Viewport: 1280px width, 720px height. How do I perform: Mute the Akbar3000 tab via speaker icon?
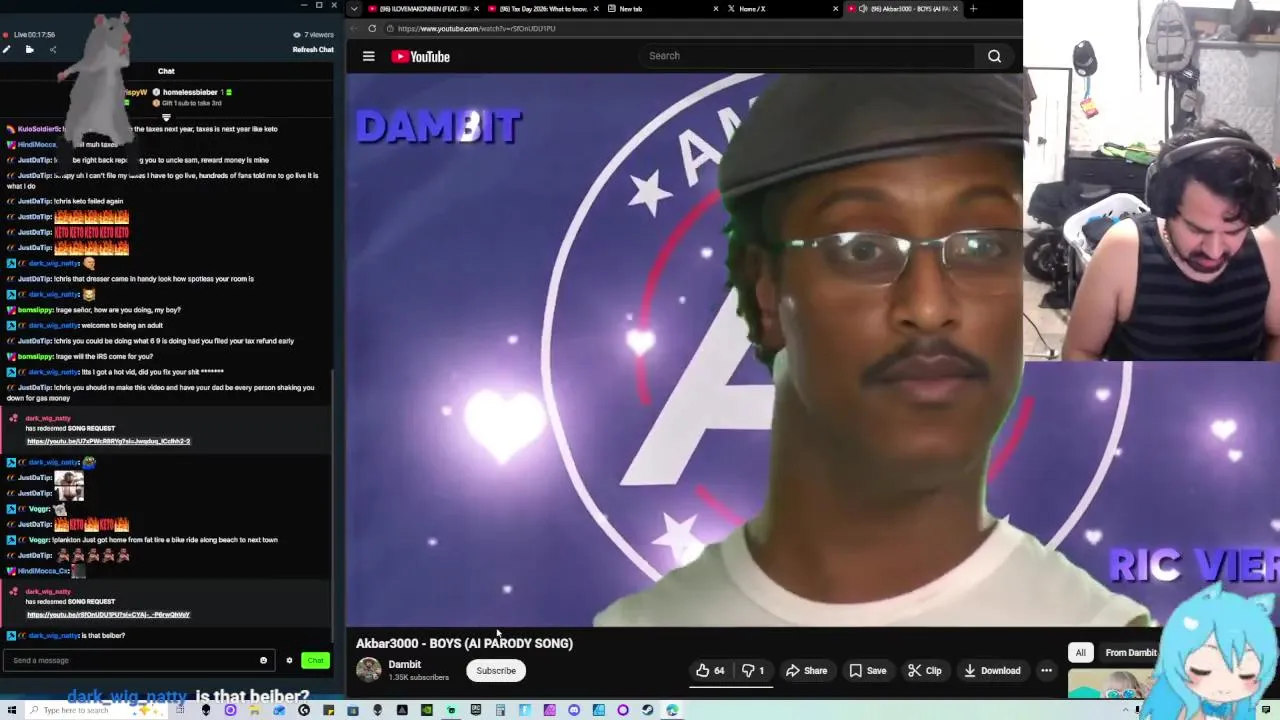point(862,9)
